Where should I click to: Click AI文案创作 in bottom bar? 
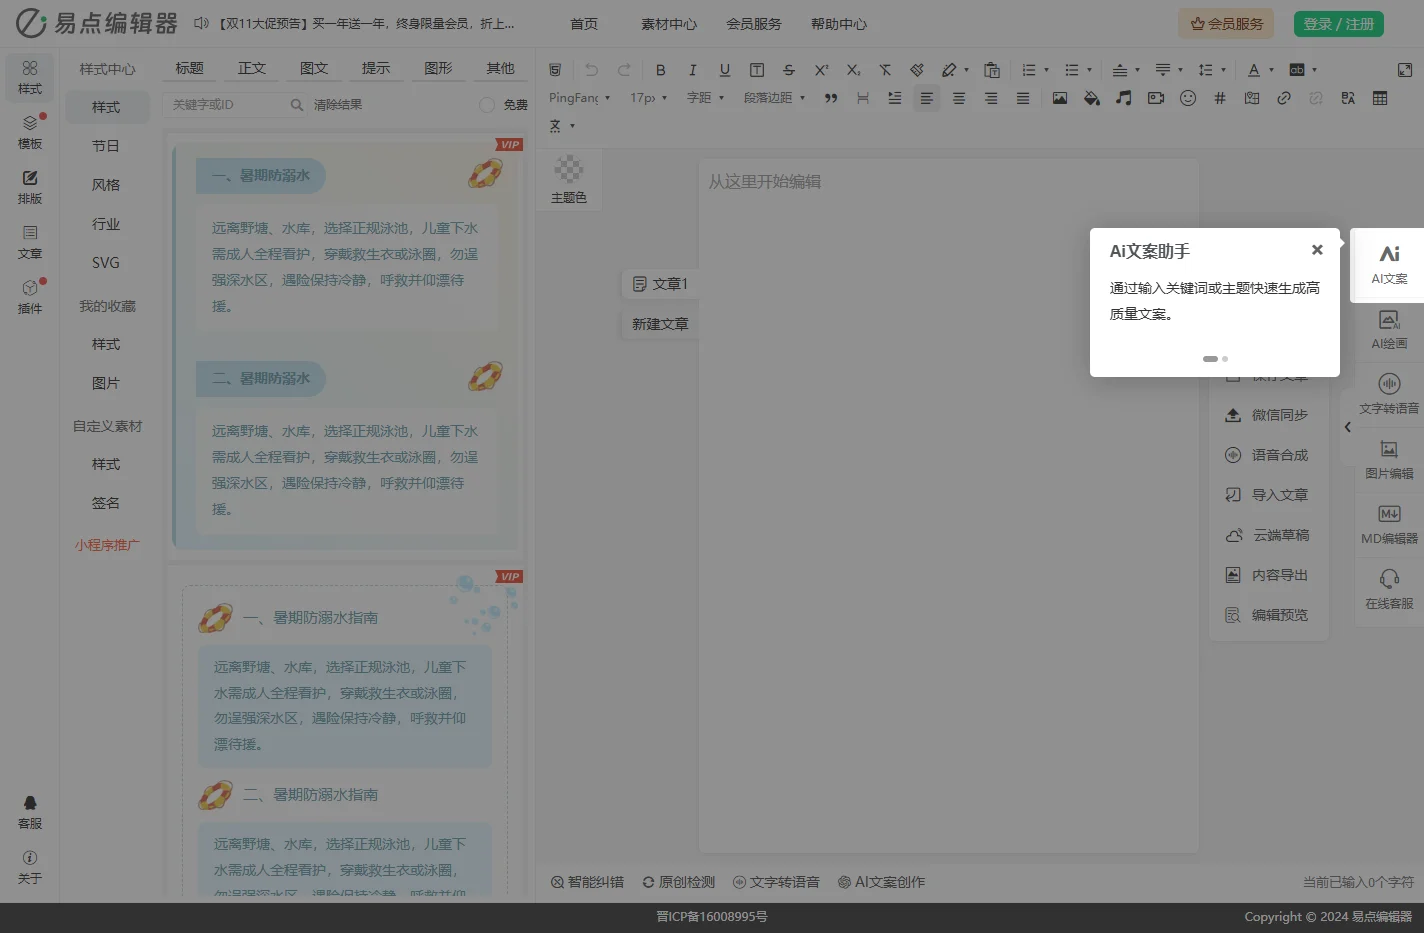click(x=881, y=882)
